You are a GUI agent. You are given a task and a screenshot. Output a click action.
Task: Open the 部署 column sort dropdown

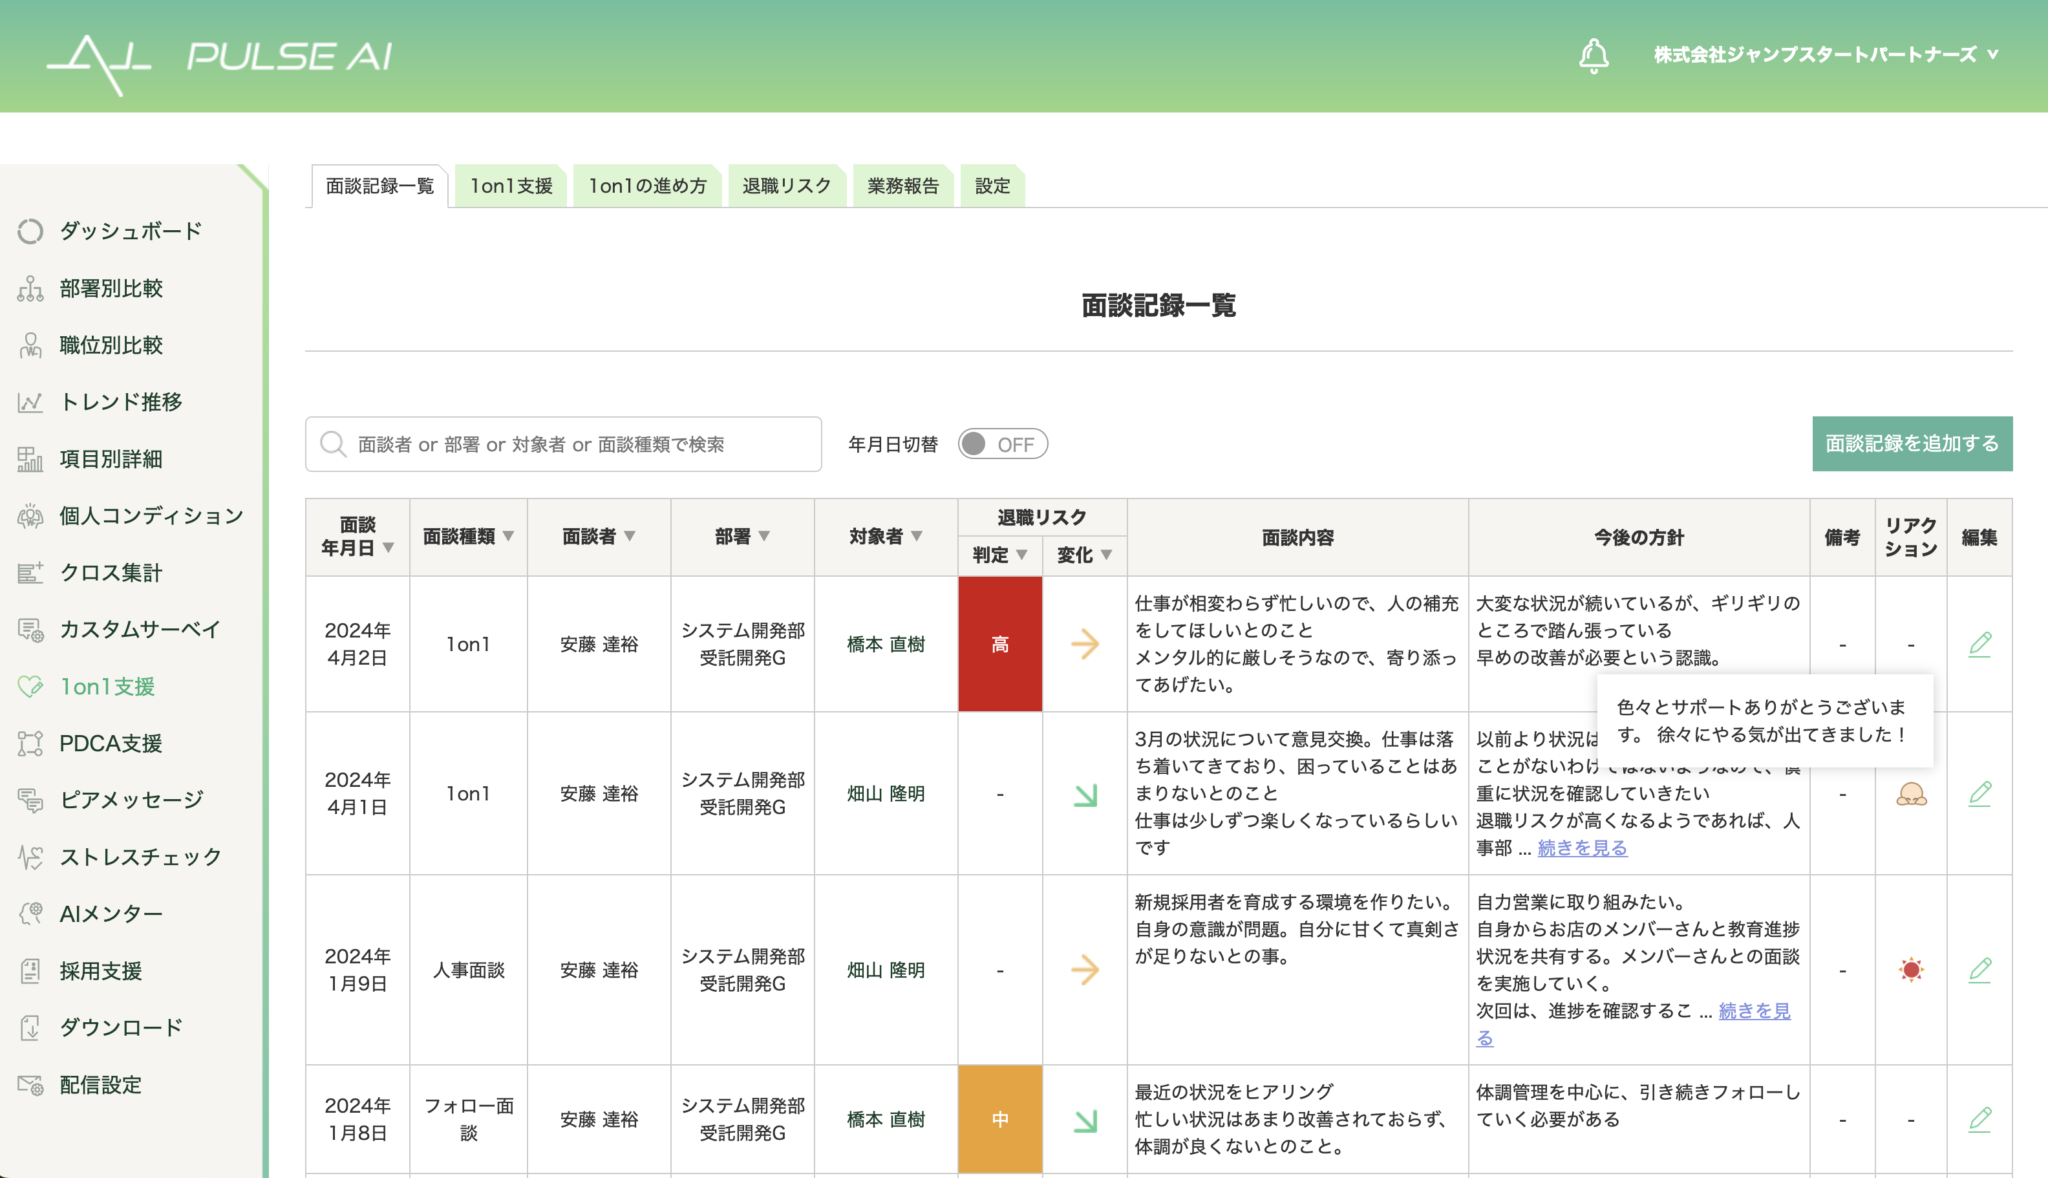(766, 536)
